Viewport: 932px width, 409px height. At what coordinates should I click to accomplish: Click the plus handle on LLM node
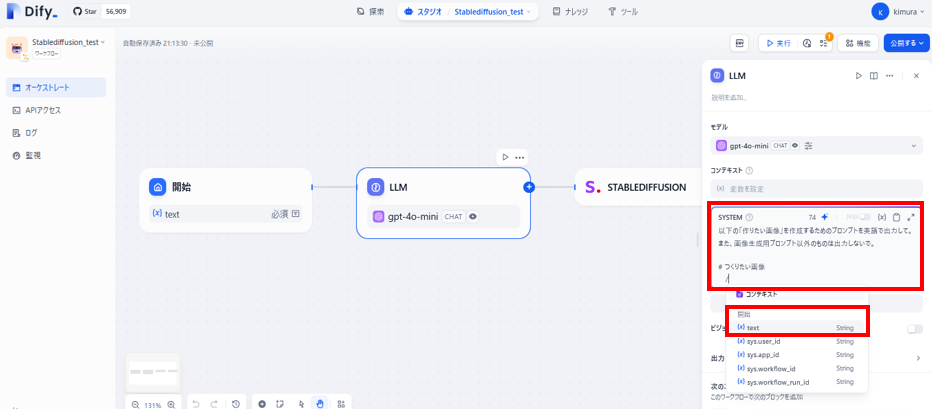(529, 187)
